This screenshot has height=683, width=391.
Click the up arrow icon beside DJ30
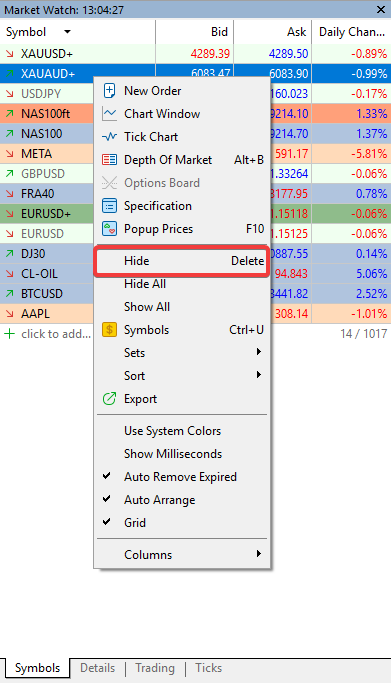(10, 254)
